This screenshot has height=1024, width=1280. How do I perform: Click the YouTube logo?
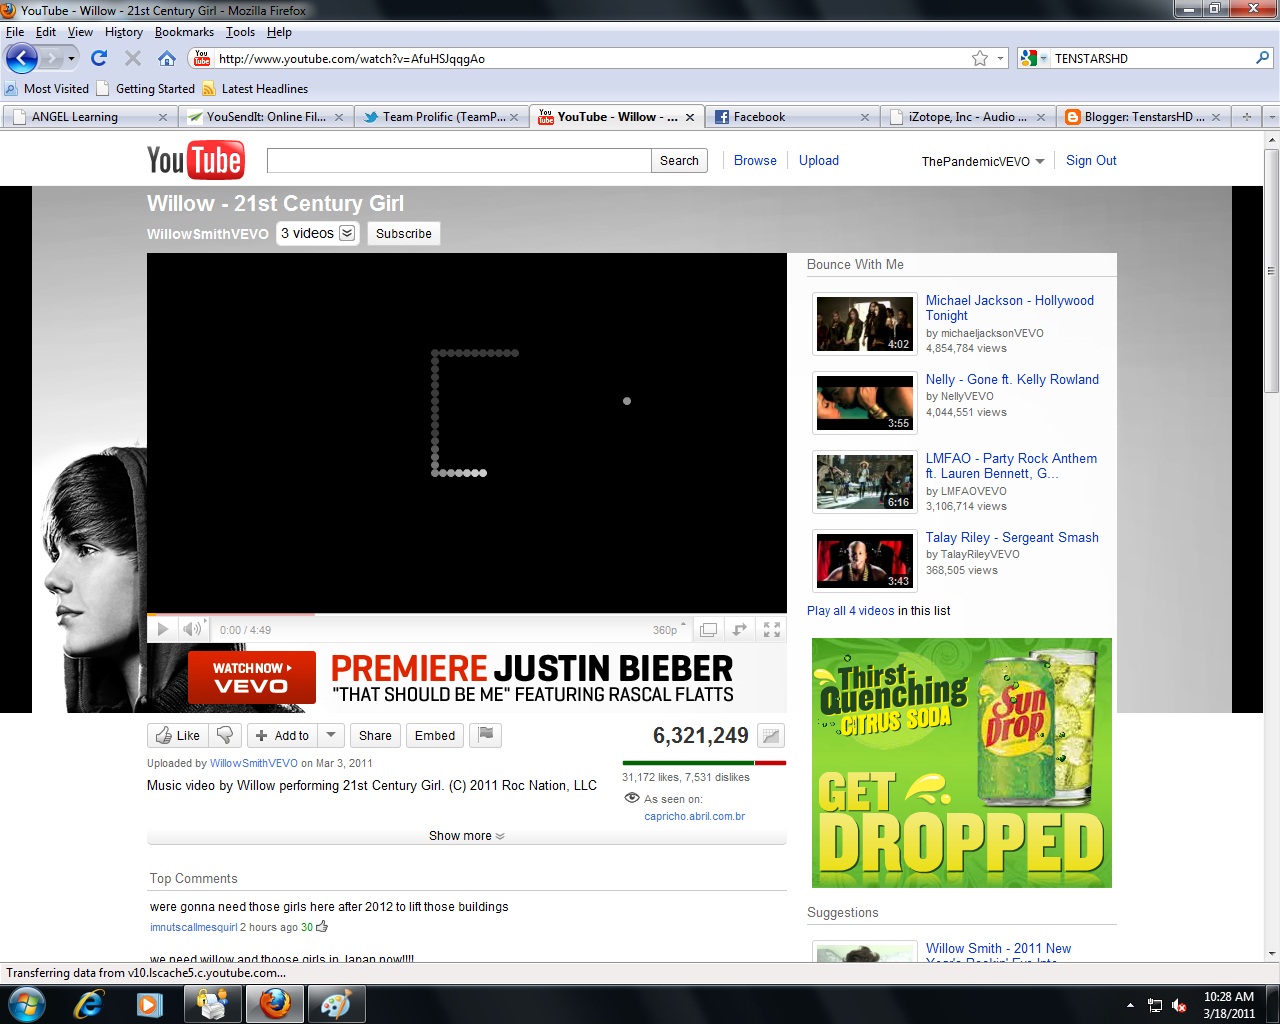[195, 160]
